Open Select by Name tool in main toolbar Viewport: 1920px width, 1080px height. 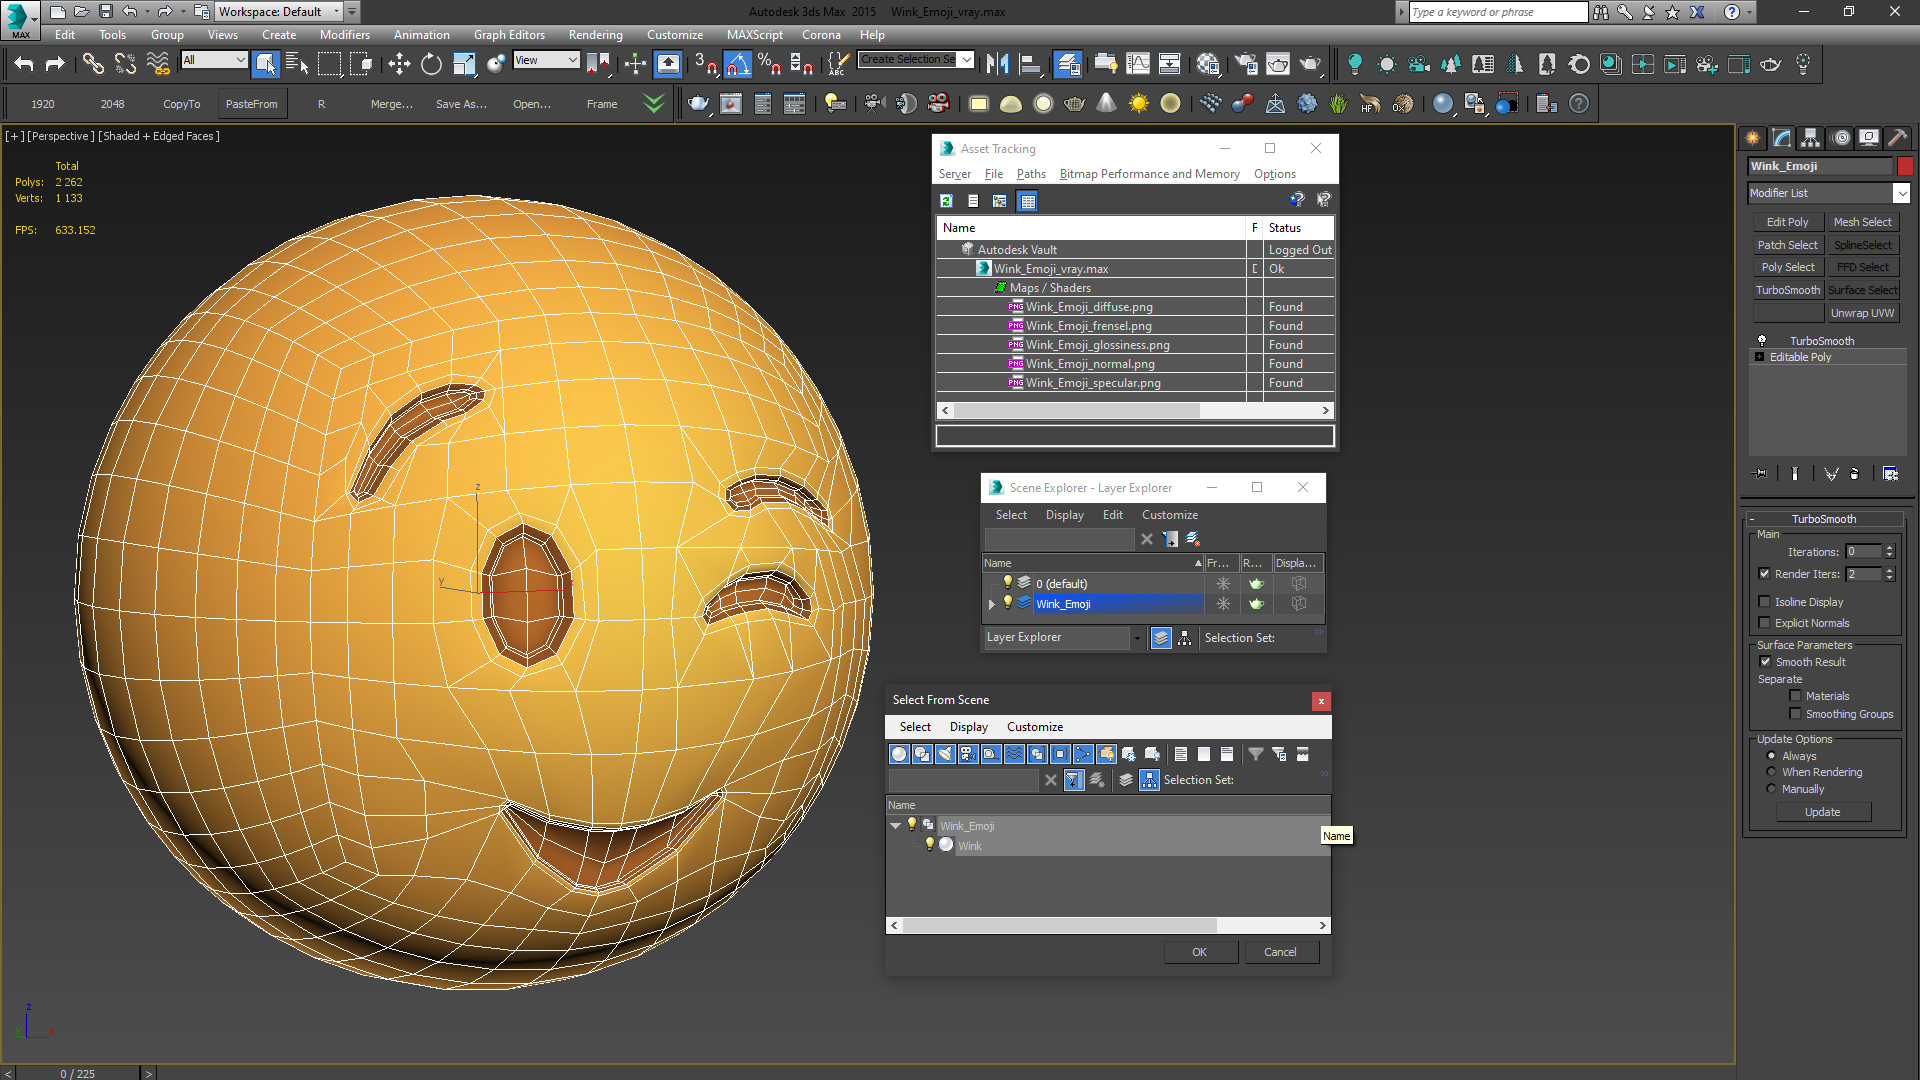coord(297,64)
